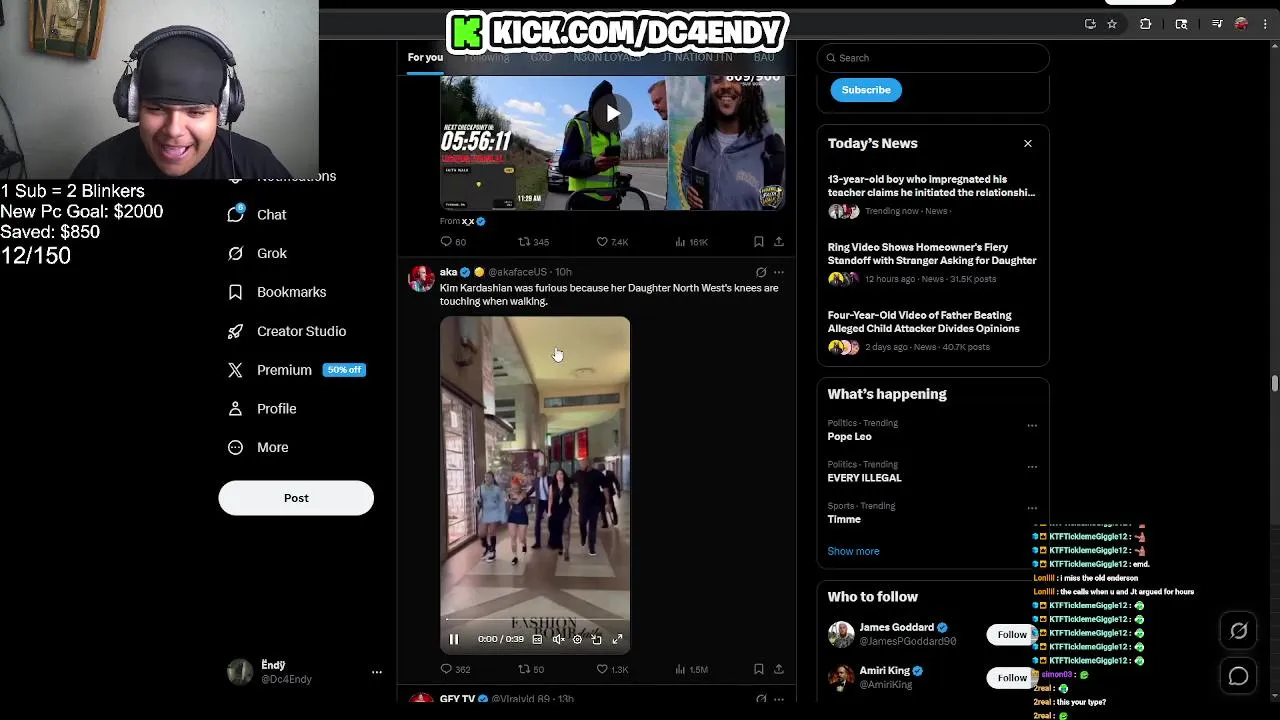
Task: Open the floating Grok button
Action: (1238, 631)
